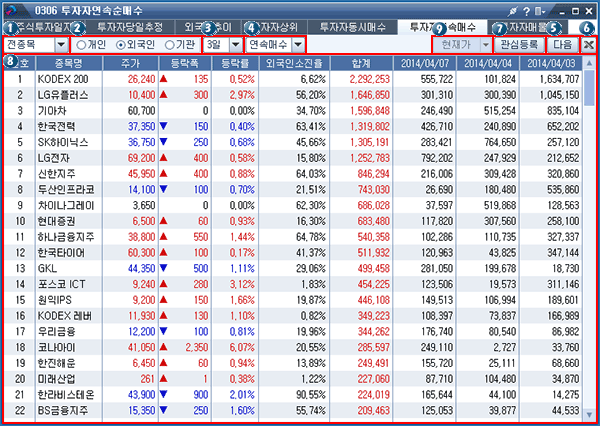Select the 한라비스테온 stock name
Screen dimensions: 600x426
66,395
